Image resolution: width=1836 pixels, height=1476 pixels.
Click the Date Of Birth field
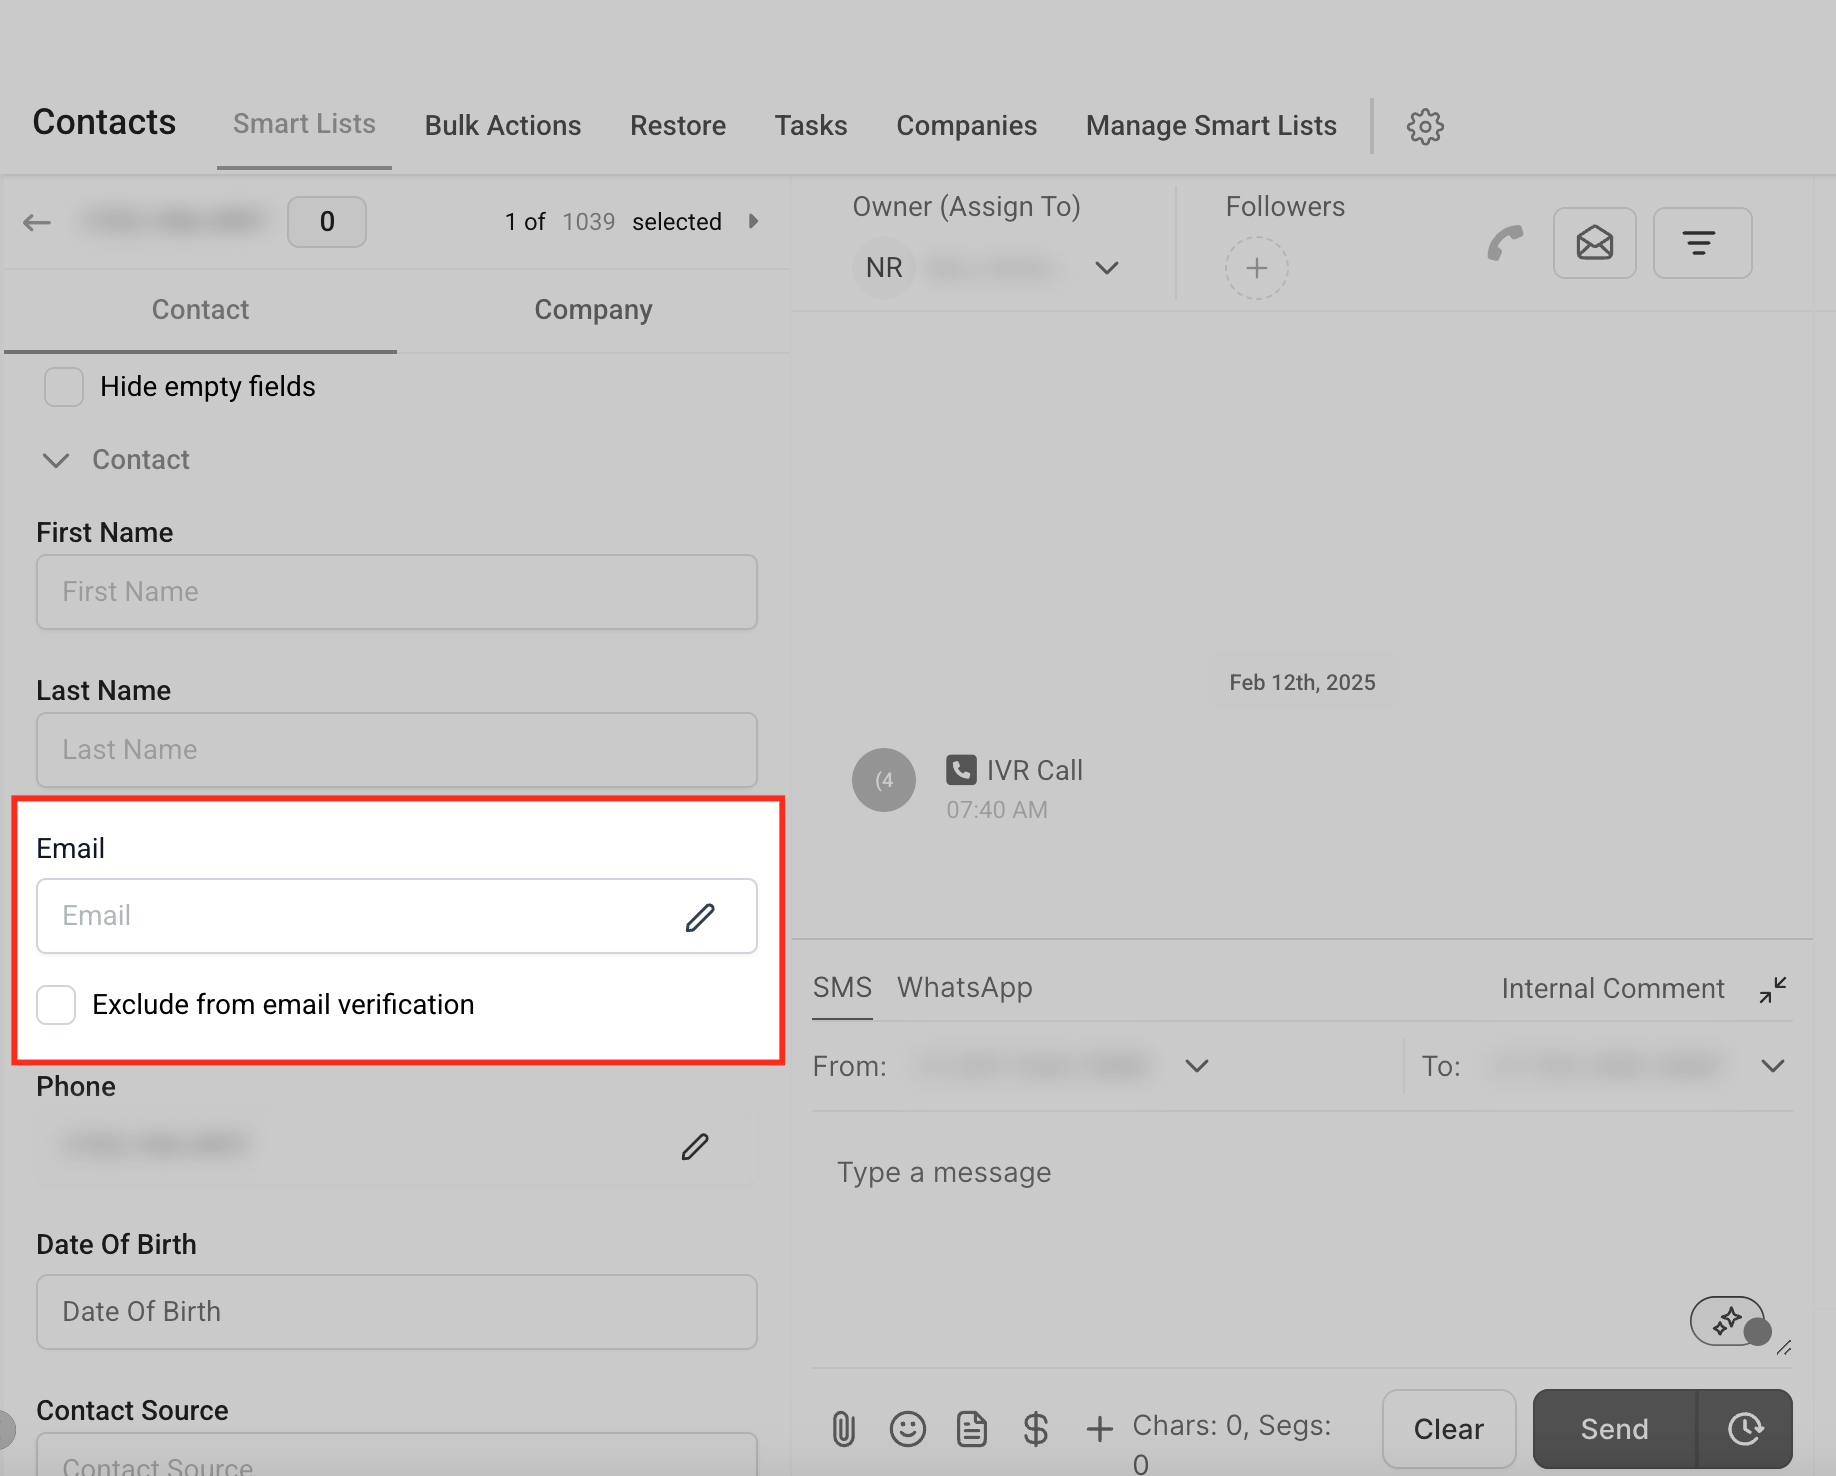[397, 1312]
